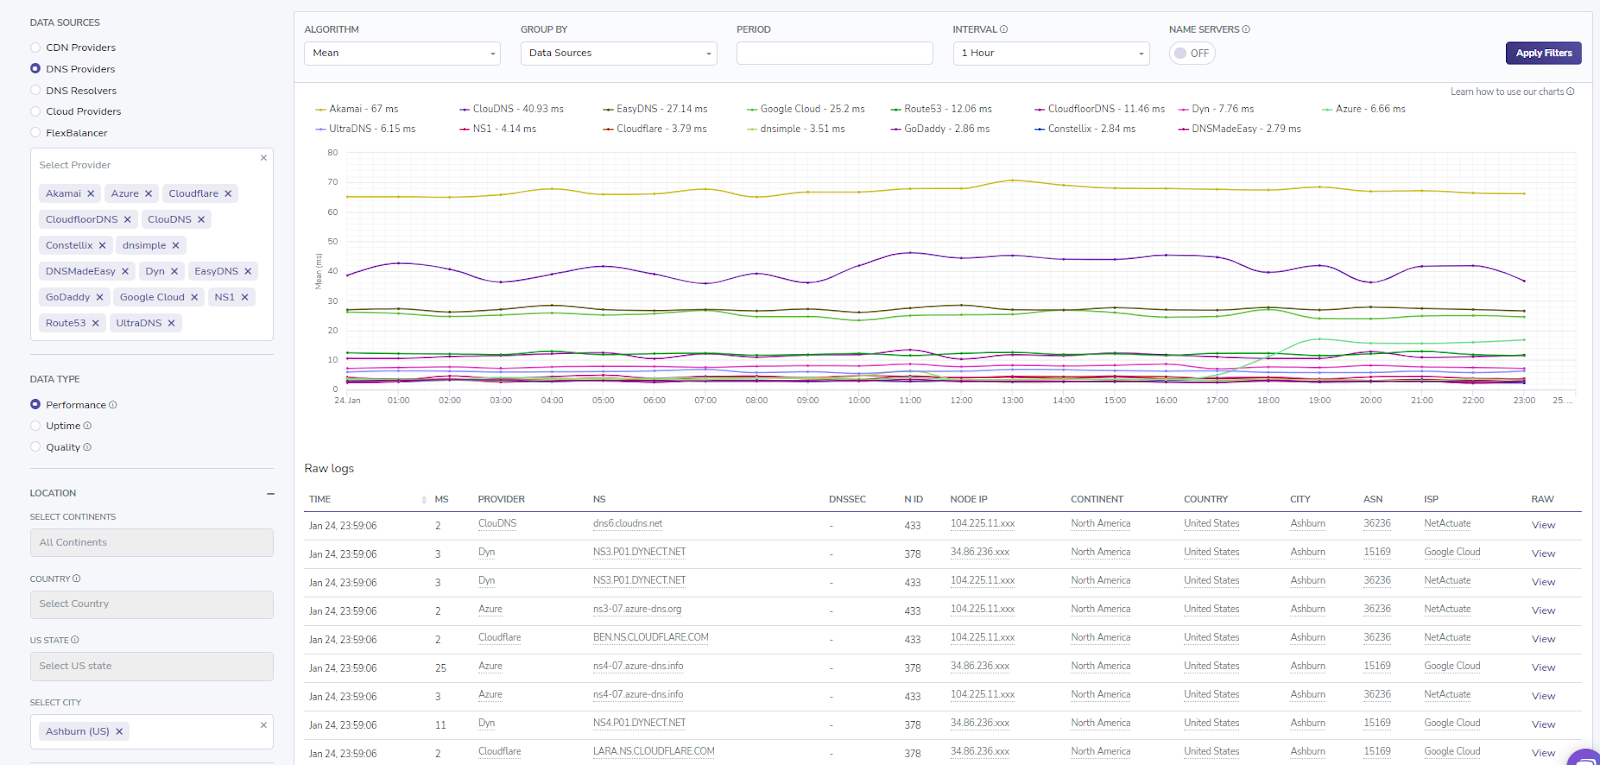The image size is (1600, 765).
Task: Open the Name Servers info icon
Action: (x=1246, y=30)
